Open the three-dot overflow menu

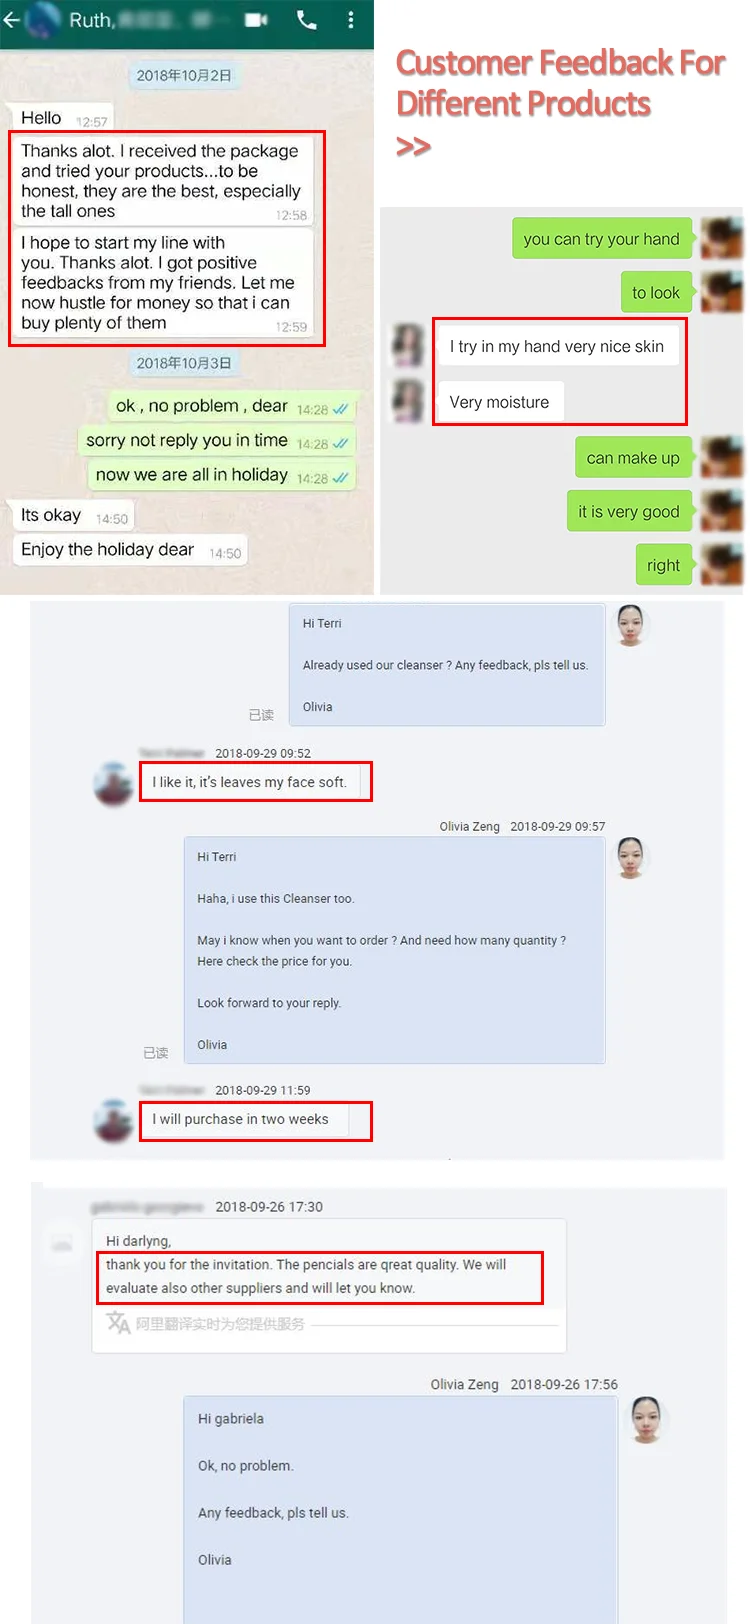[x=350, y=19]
